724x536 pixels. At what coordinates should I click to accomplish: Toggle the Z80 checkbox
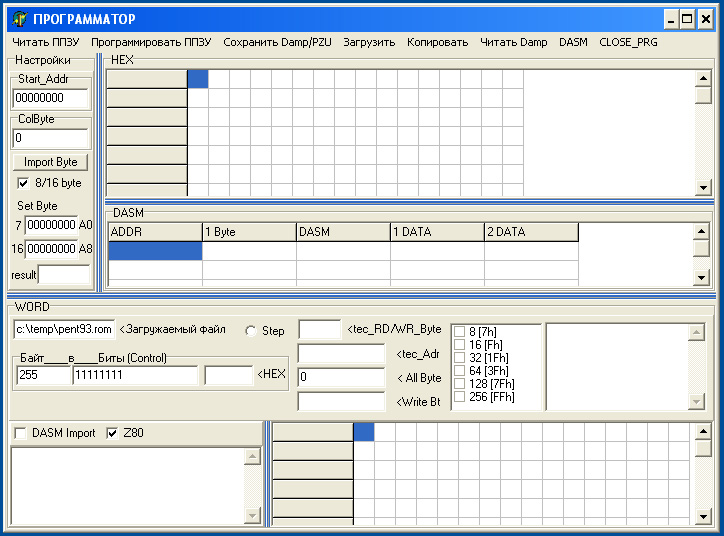[x=112, y=433]
